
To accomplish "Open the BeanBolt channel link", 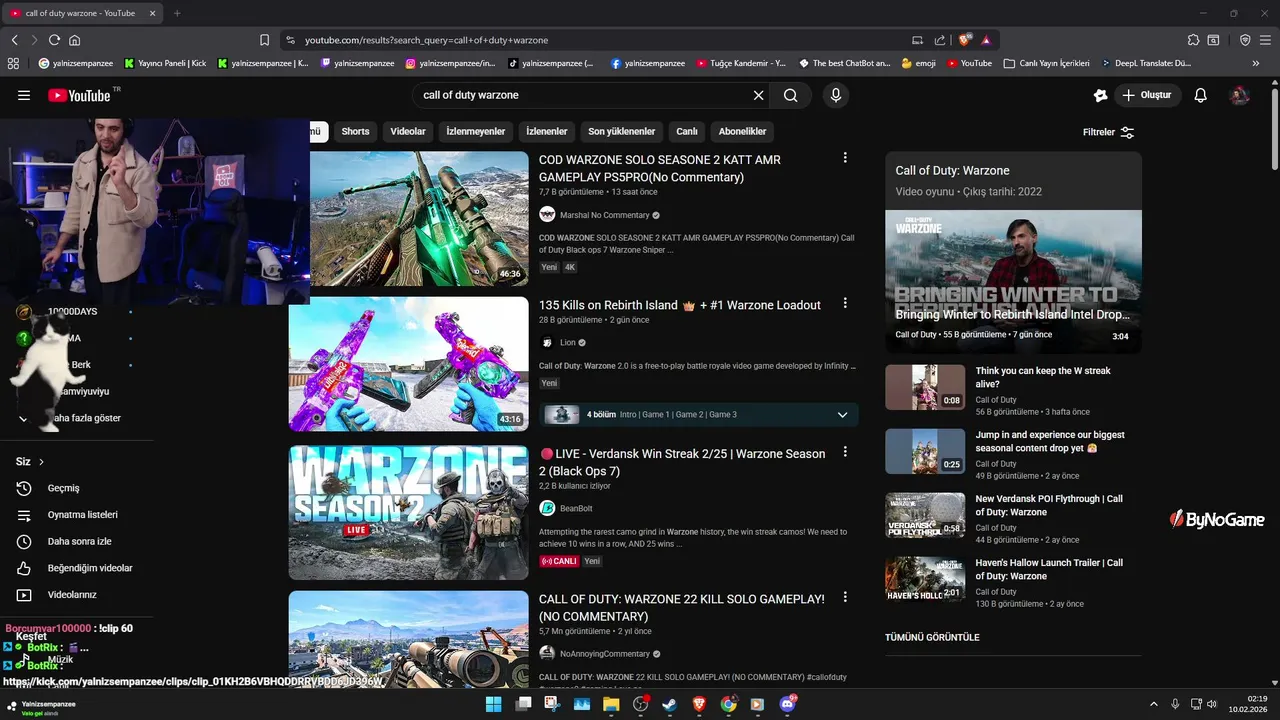I will (x=576, y=508).
